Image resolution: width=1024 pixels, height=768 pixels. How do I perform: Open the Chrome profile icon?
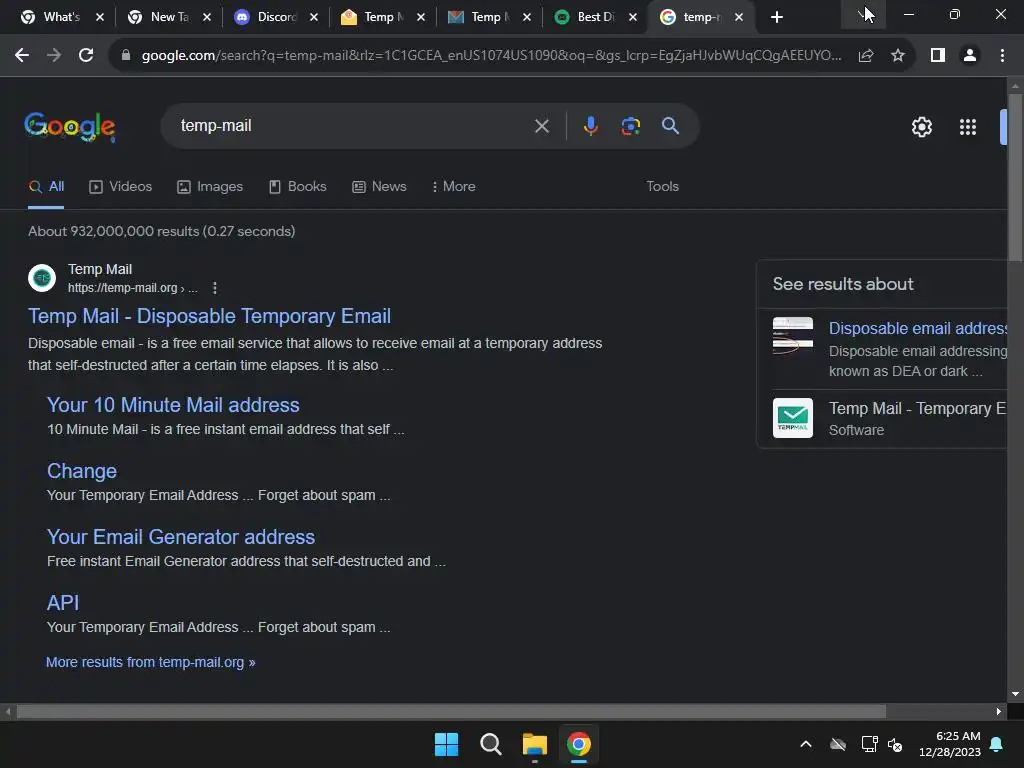[x=970, y=56]
